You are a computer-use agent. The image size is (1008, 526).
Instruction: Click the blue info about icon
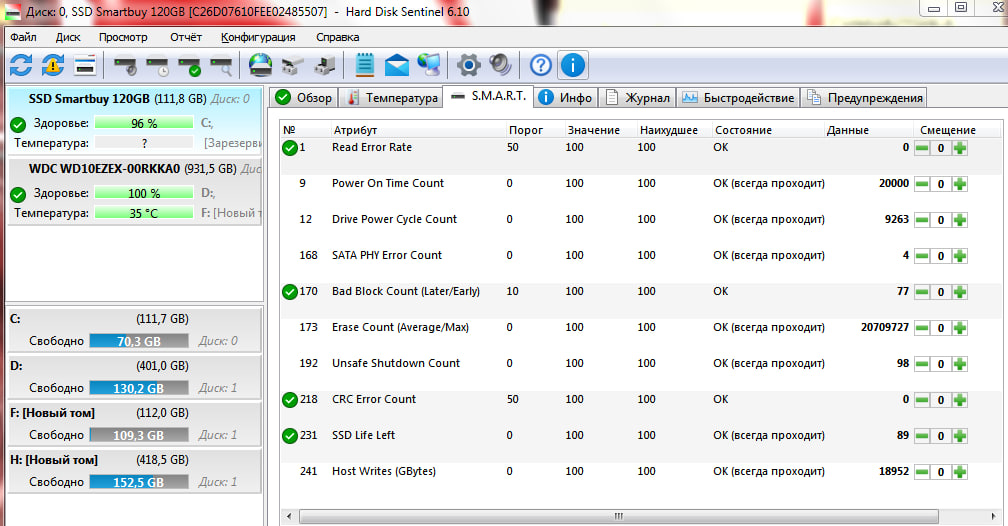(572, 66)
